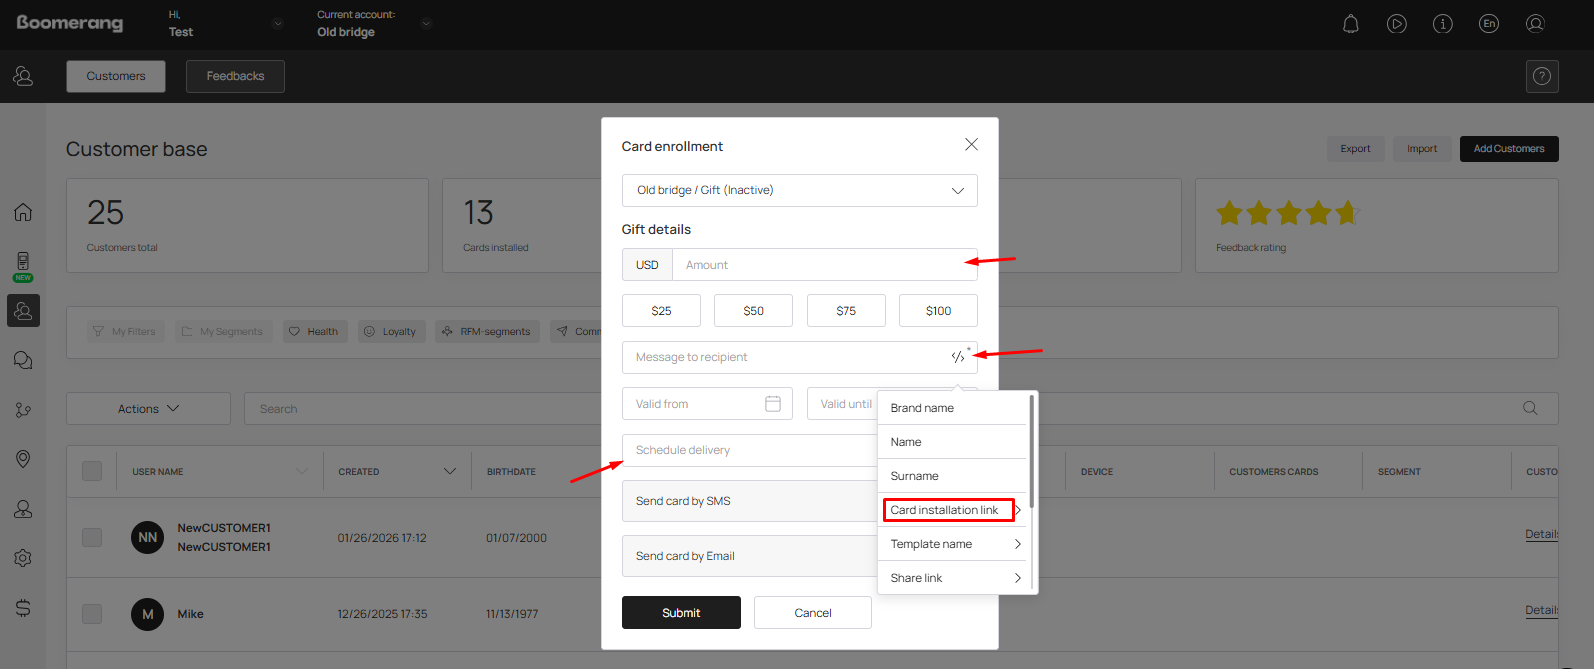Open settings gear icon in sidebar
The image size is (1594, 669).
(23, 558)
